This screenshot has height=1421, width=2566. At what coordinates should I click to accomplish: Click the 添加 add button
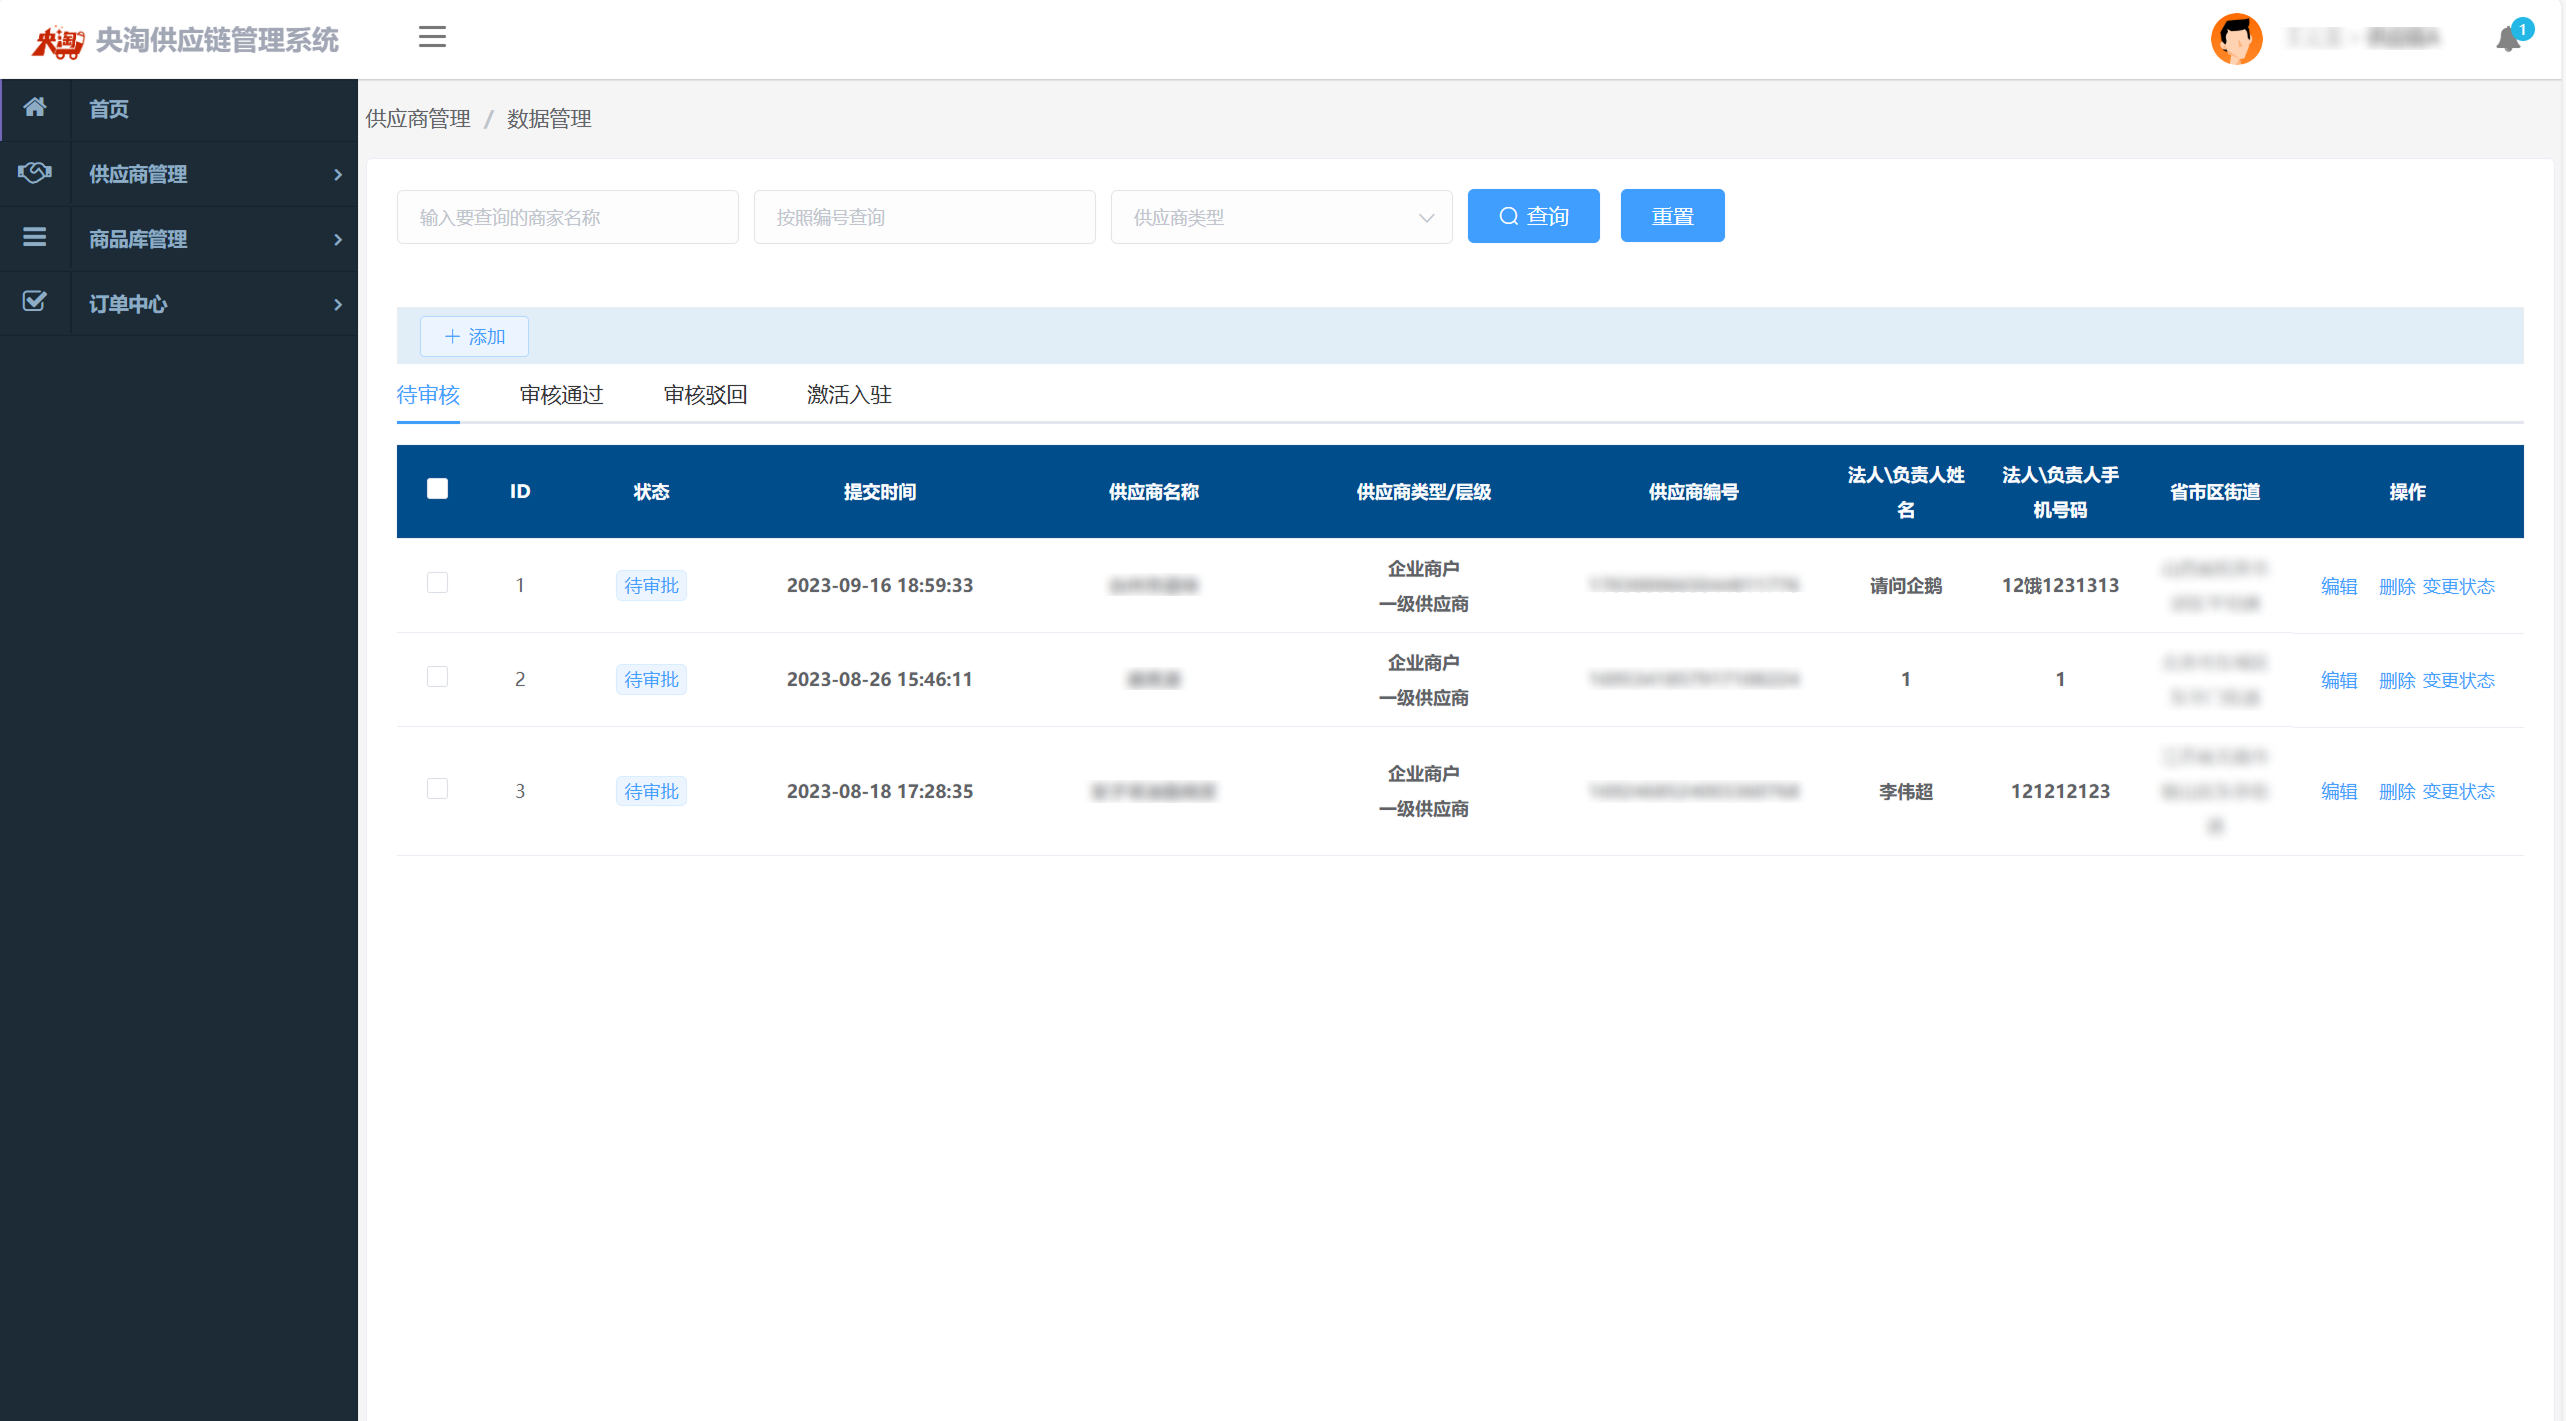[474, 337]
